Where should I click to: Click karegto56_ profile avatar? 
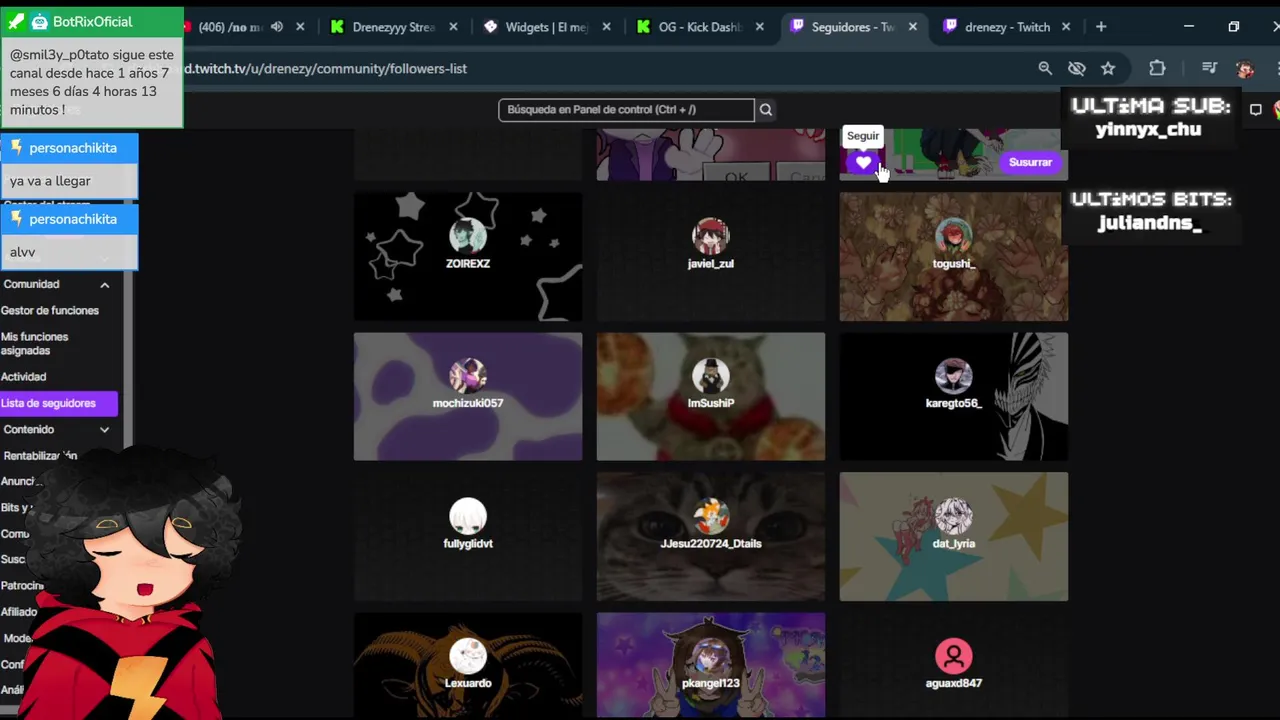pyautogui.click(x=954, y=376)
